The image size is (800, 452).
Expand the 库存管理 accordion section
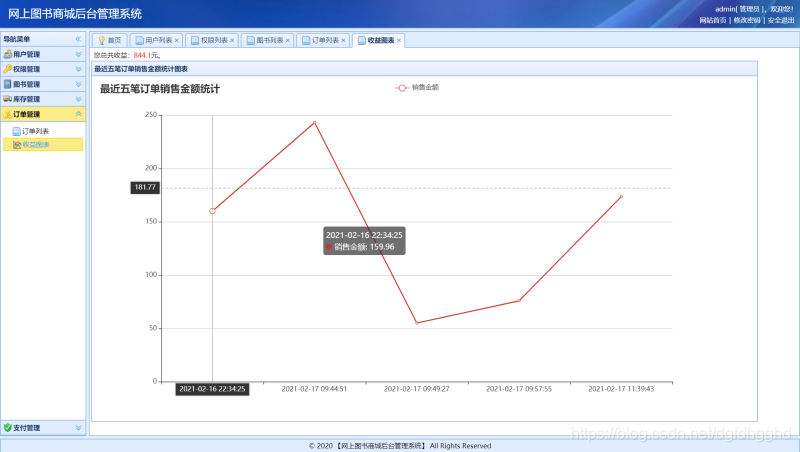coord(78,99)
